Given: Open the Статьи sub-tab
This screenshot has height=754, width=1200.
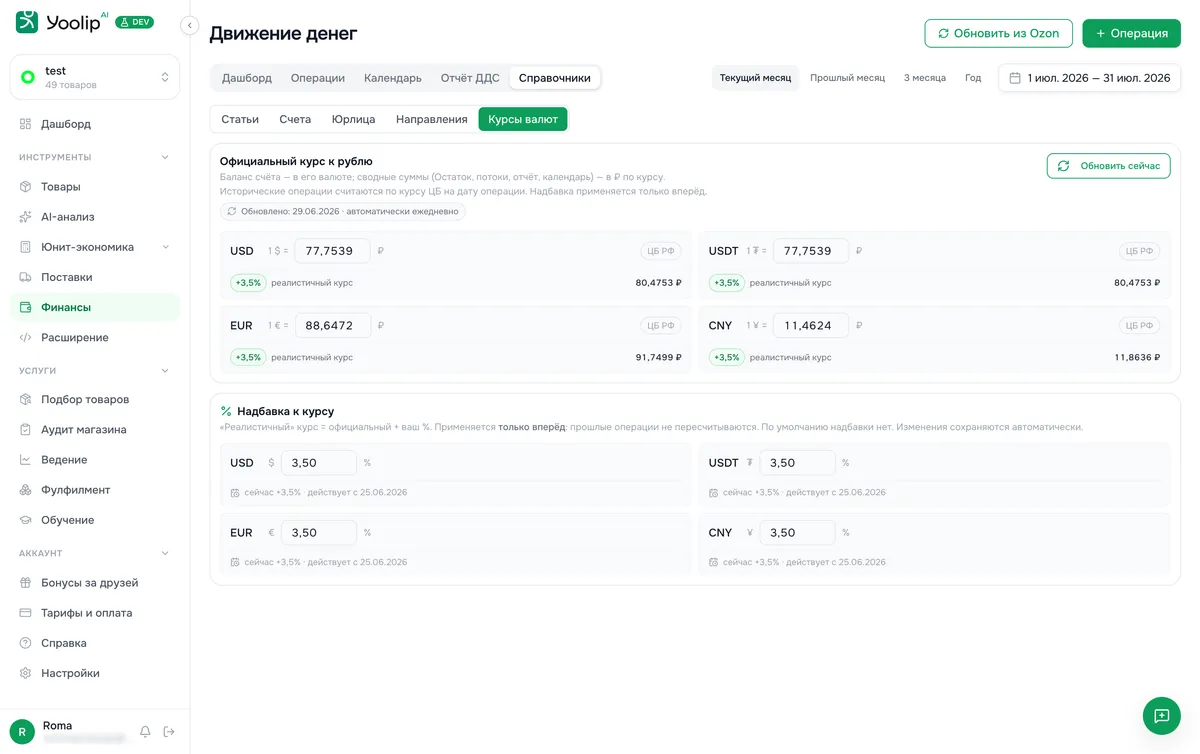Looking at the screenshot, I should point(240,119).
